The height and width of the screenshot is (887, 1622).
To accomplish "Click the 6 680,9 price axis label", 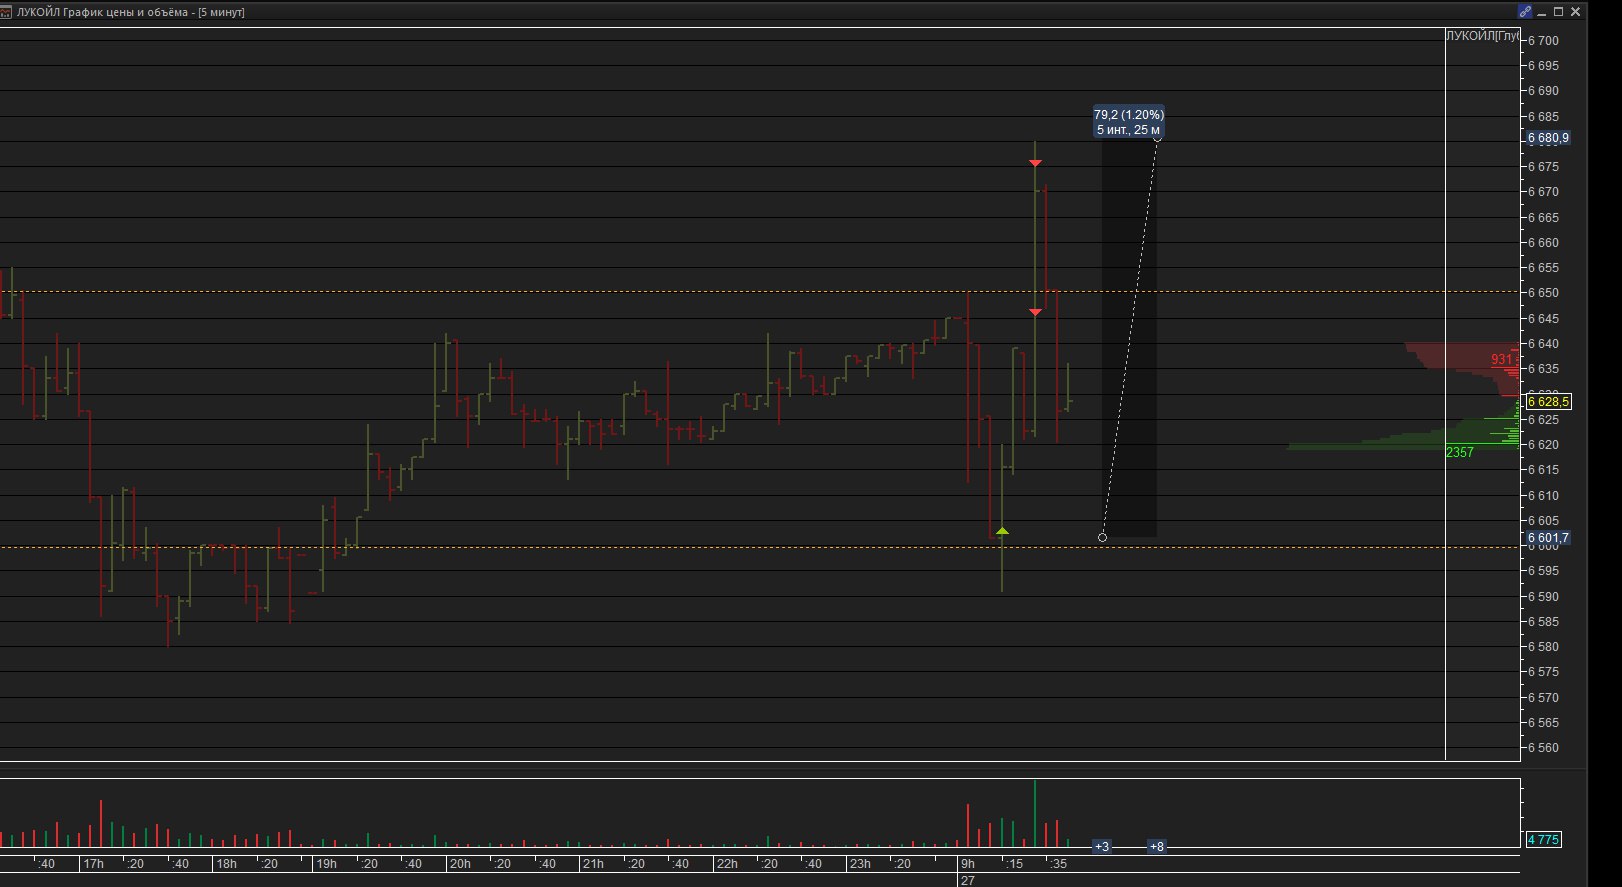I will pyautogui.click(x=1548, y=138).
